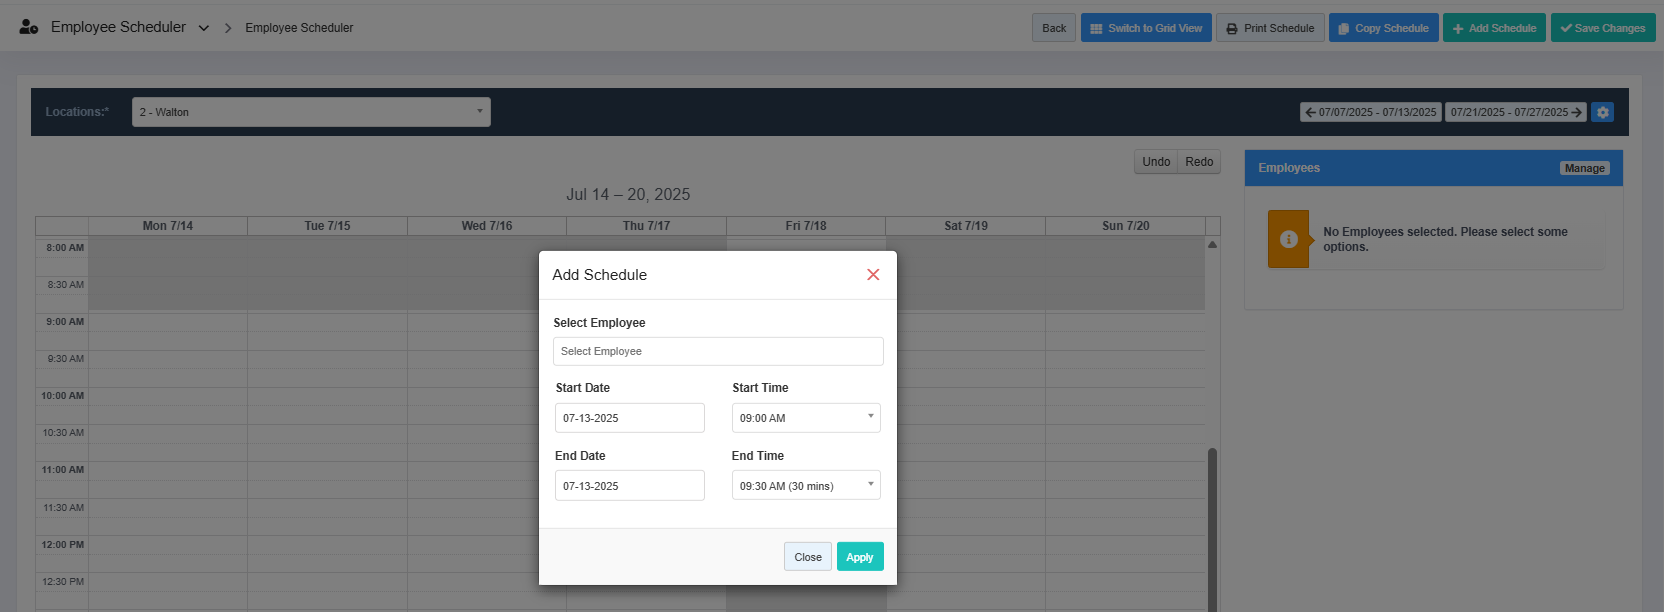Open the Start Time dropdown

point(806,418)
